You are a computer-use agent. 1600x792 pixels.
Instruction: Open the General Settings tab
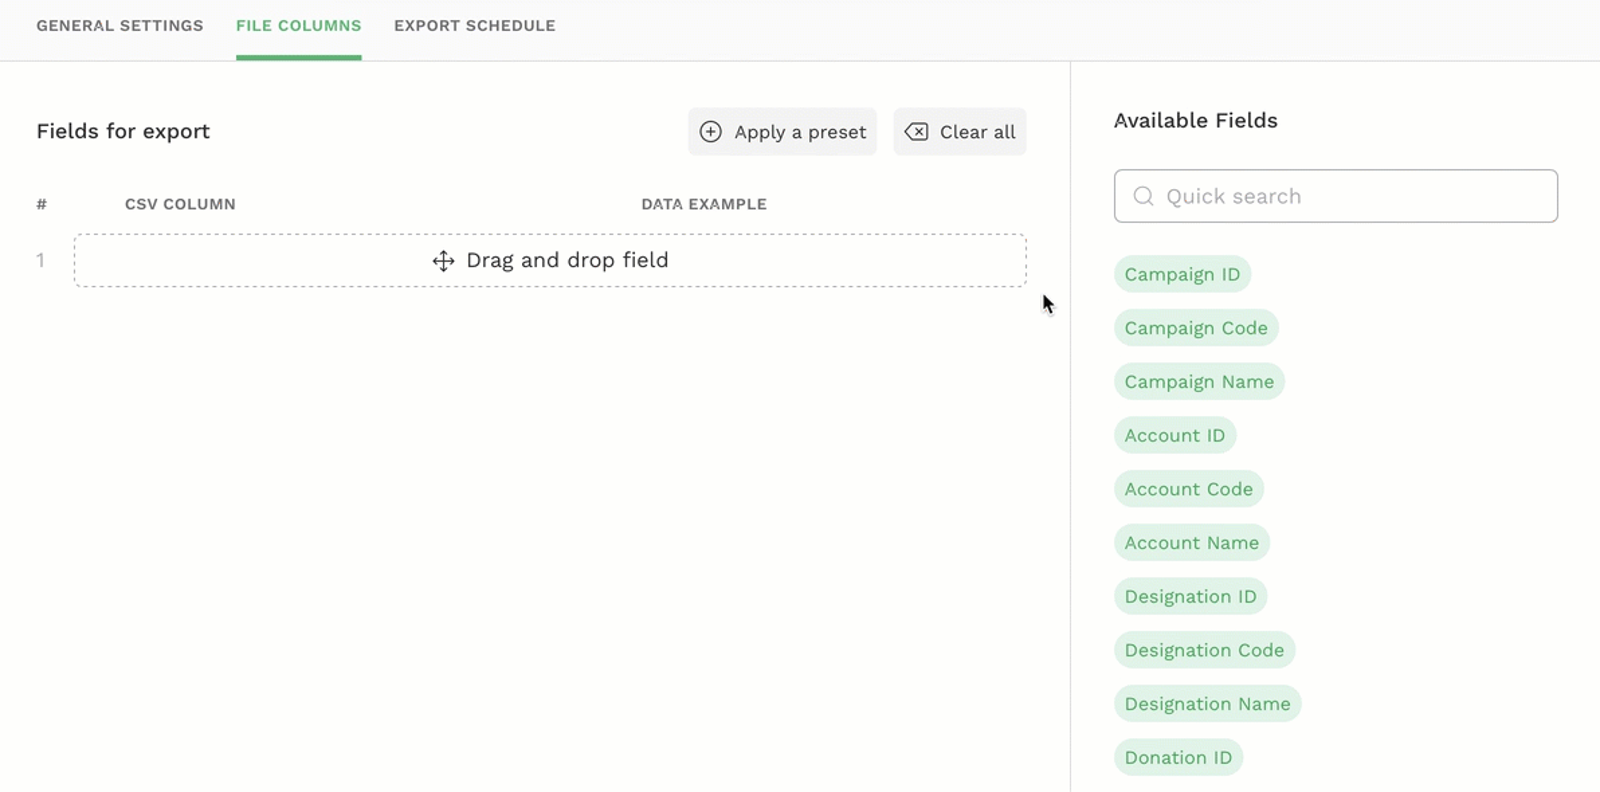[x=120, y=26]
